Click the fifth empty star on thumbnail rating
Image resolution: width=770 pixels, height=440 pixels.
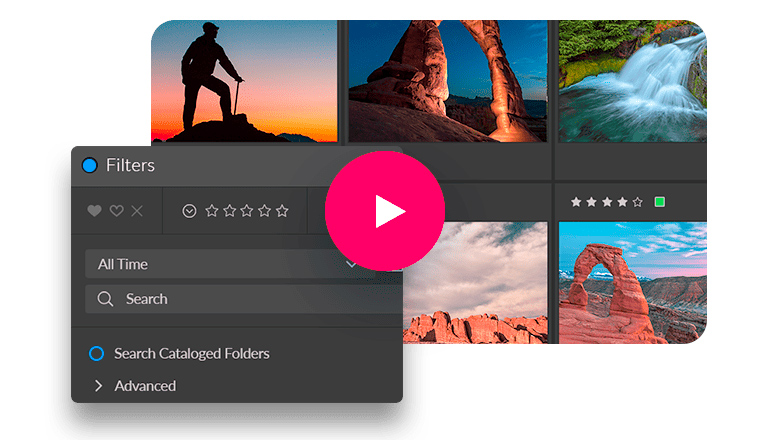tap(637, 202)
